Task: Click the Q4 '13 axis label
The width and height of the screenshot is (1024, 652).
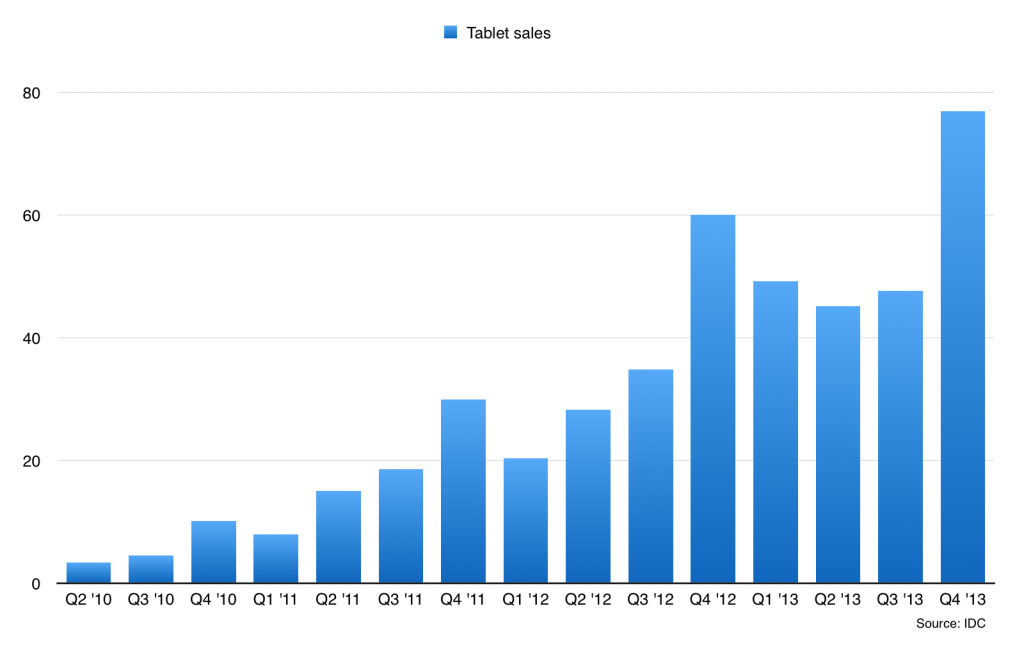Action: click(962, 600)
